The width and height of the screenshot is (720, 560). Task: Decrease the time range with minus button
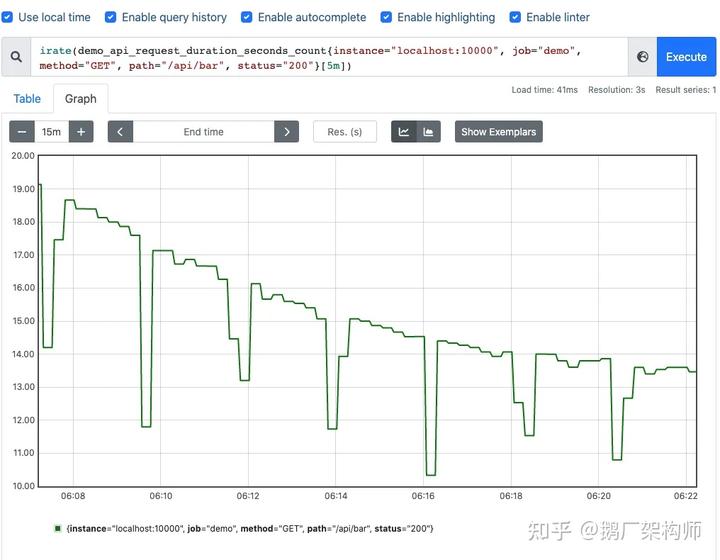tap(22, 132)
